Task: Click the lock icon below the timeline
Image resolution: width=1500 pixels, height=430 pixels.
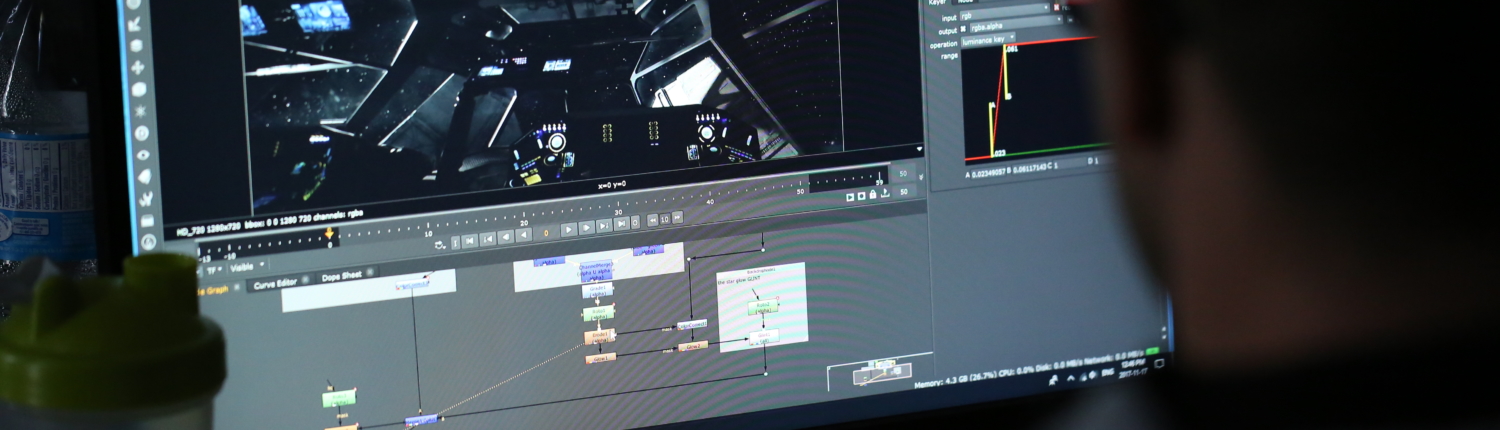Action: tap(873, 195)
